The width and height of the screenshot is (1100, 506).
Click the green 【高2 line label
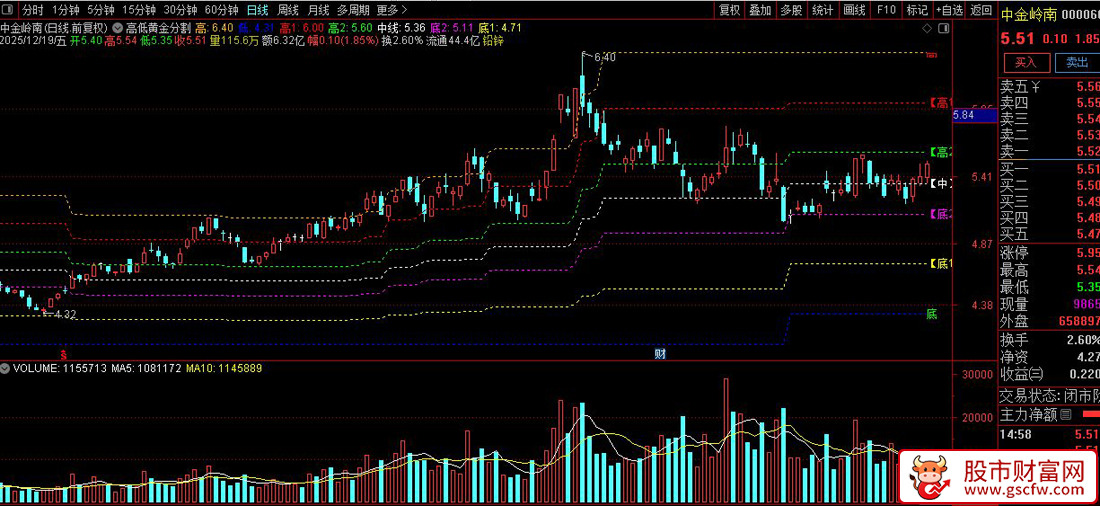(x=940, y=152)
